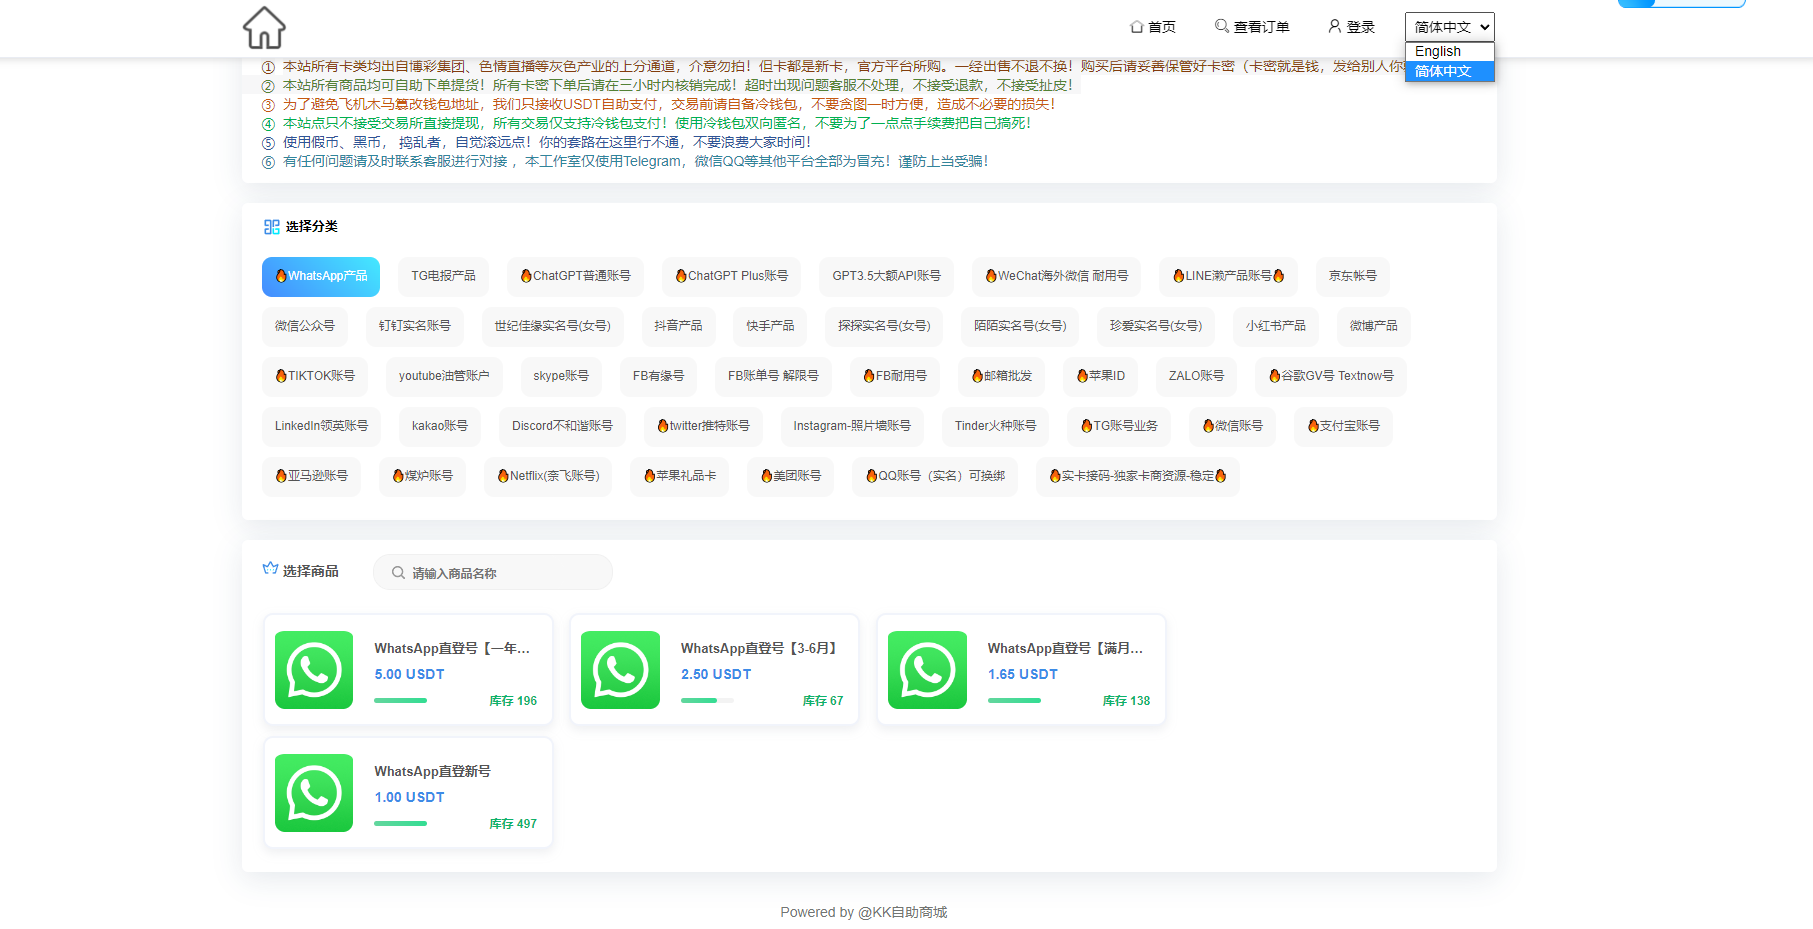Select English from the language dropdown
Screen dimensions: 1813x929
click(x=1437, y=51)
